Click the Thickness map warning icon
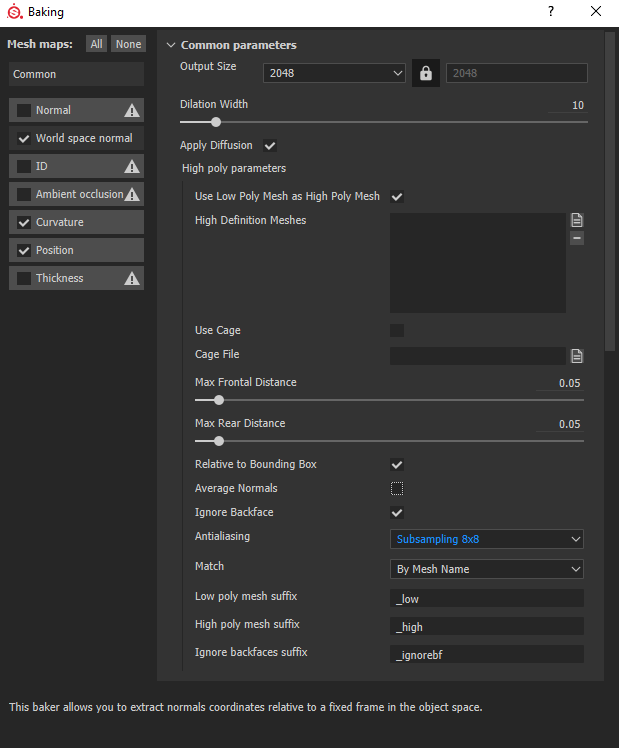Viewport: 619px width, 748px height. click(131, 279)
